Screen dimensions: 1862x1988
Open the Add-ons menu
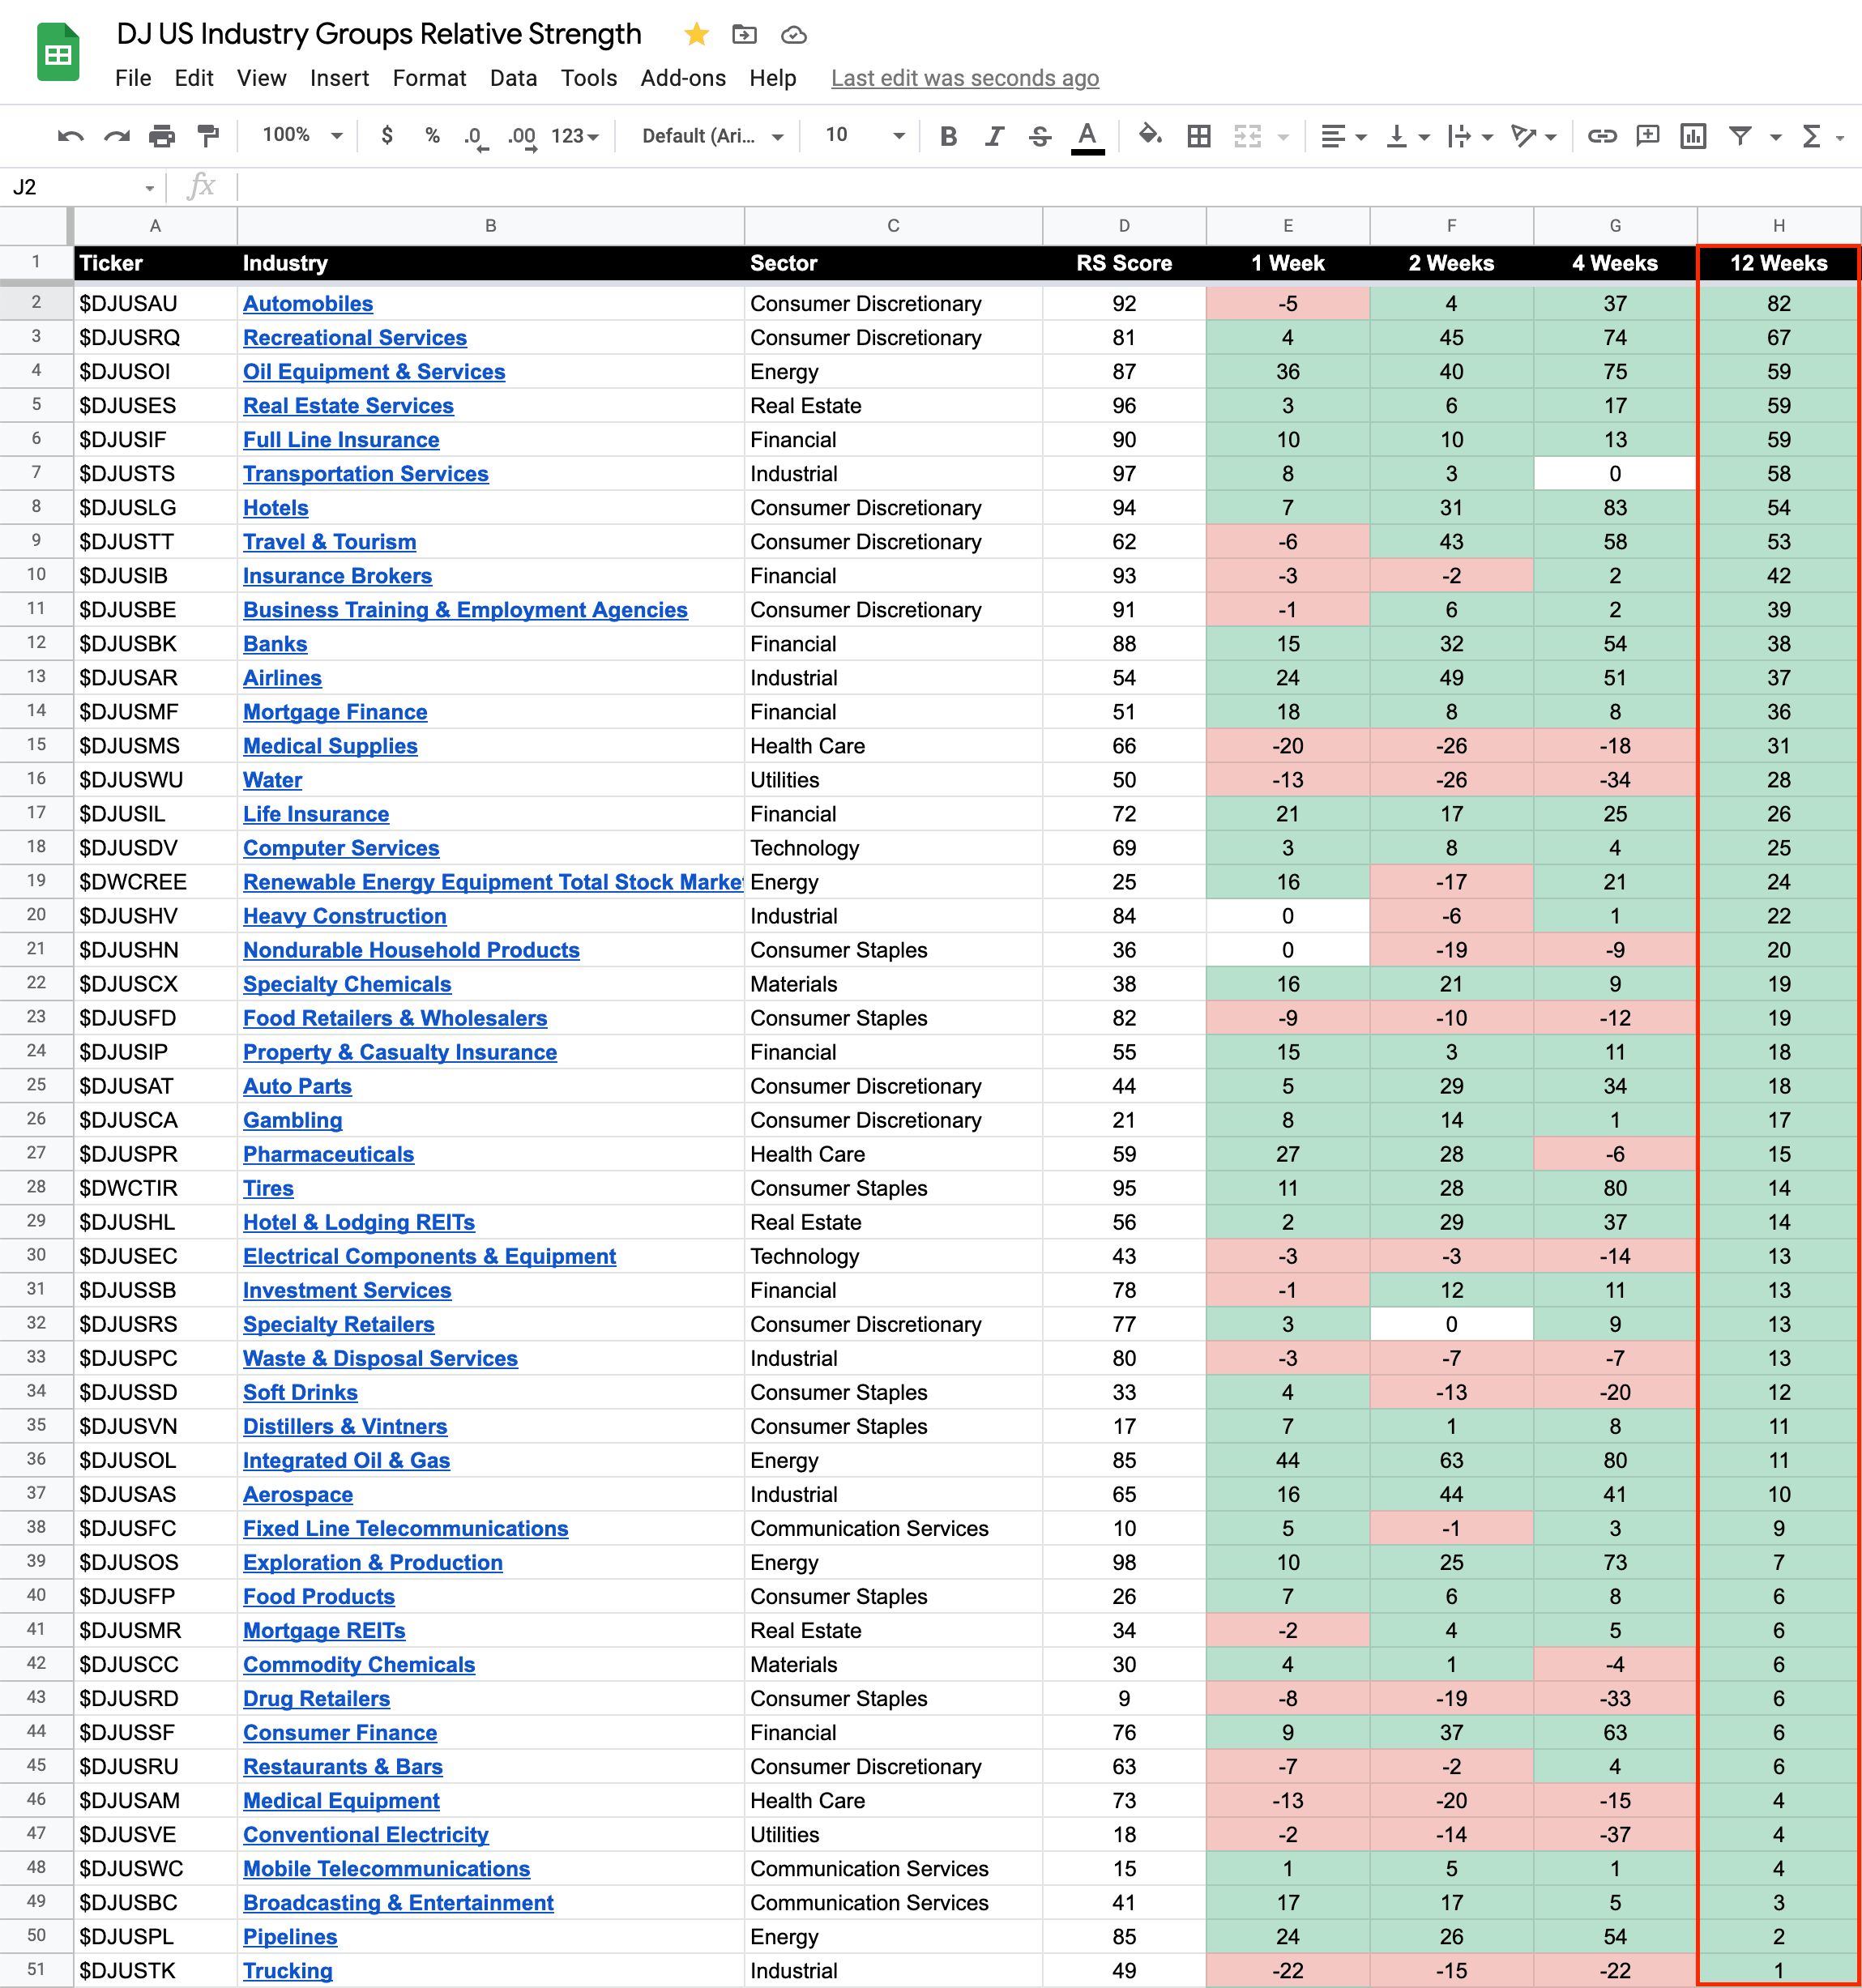pyautogui.click(x=683, y=78)
